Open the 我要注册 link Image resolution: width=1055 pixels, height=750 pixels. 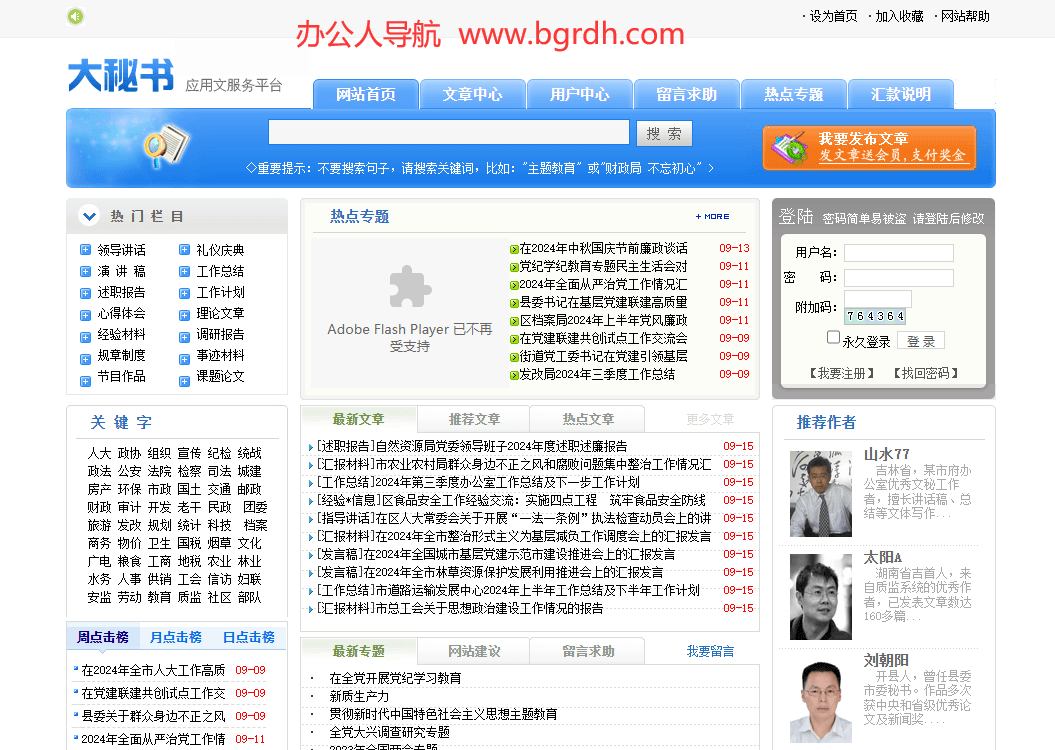(841, 373)
